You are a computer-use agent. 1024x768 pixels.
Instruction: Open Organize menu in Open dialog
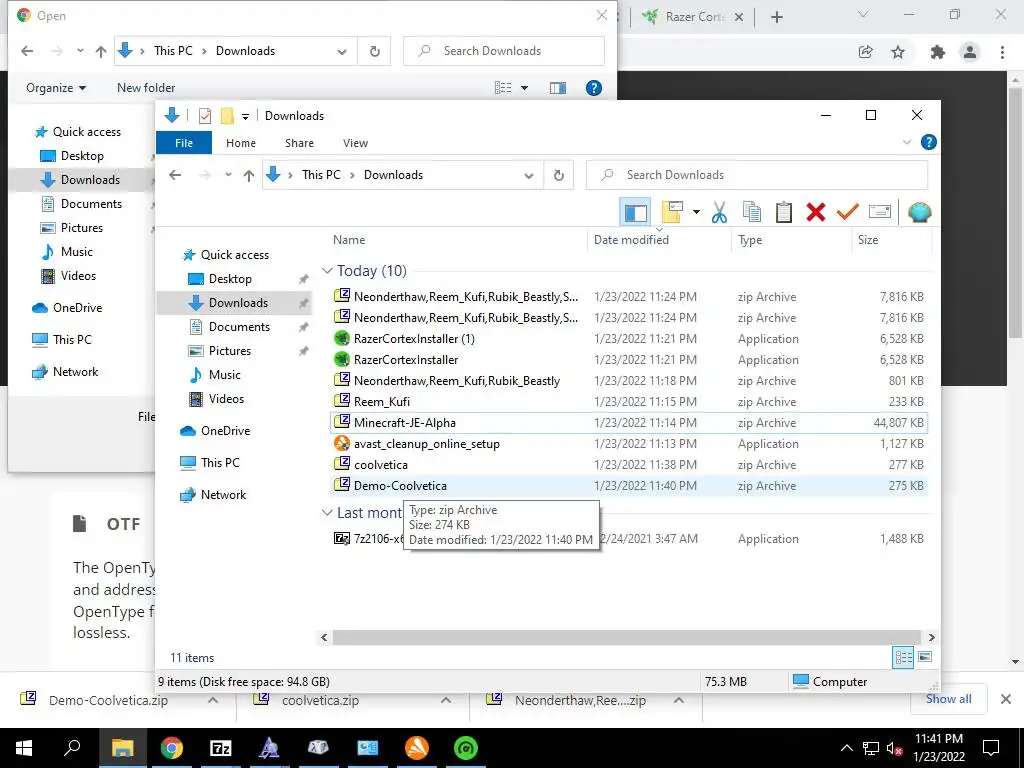click(56, 88)
